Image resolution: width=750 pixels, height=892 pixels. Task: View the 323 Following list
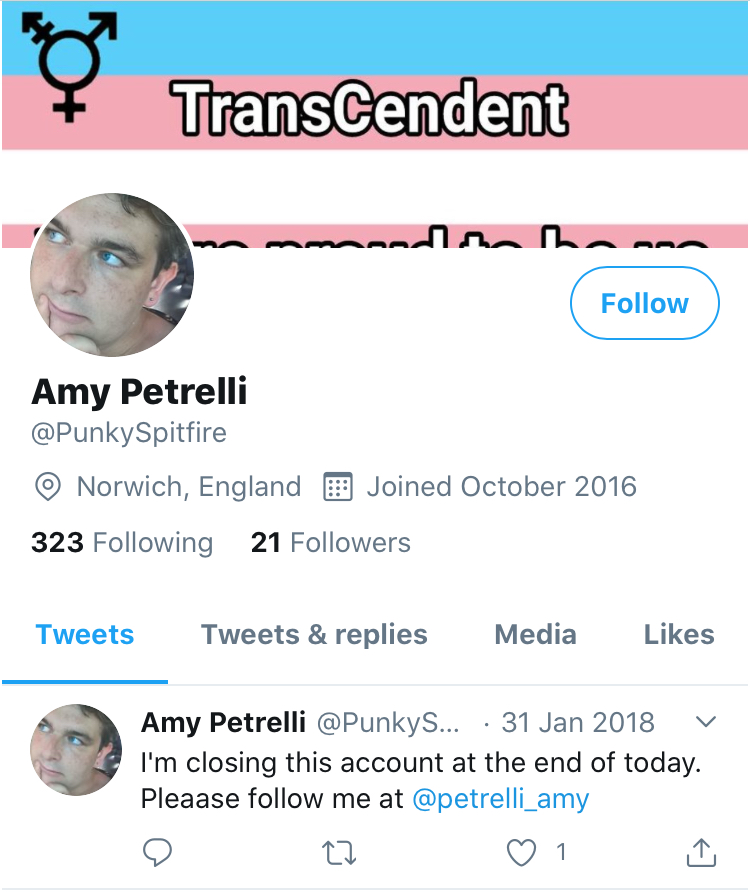pos(122,542)
